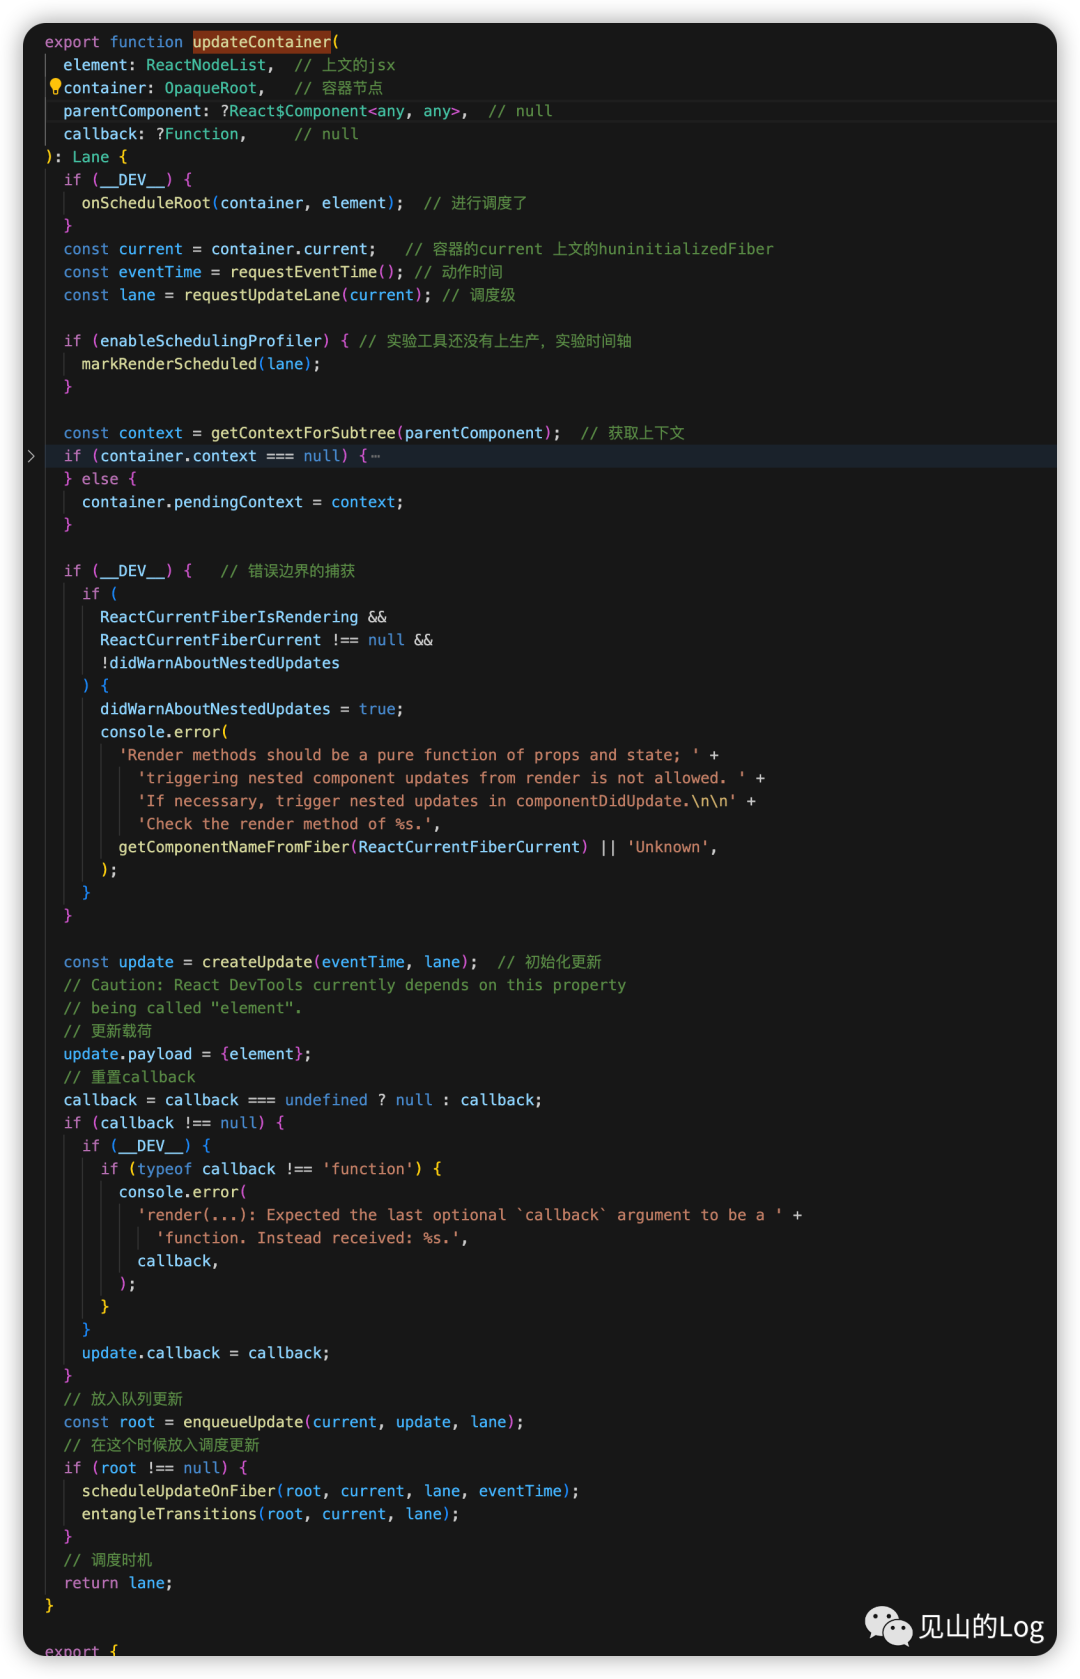
Task: Click the '// 动作时间' comment
Action: coord(458,272)
